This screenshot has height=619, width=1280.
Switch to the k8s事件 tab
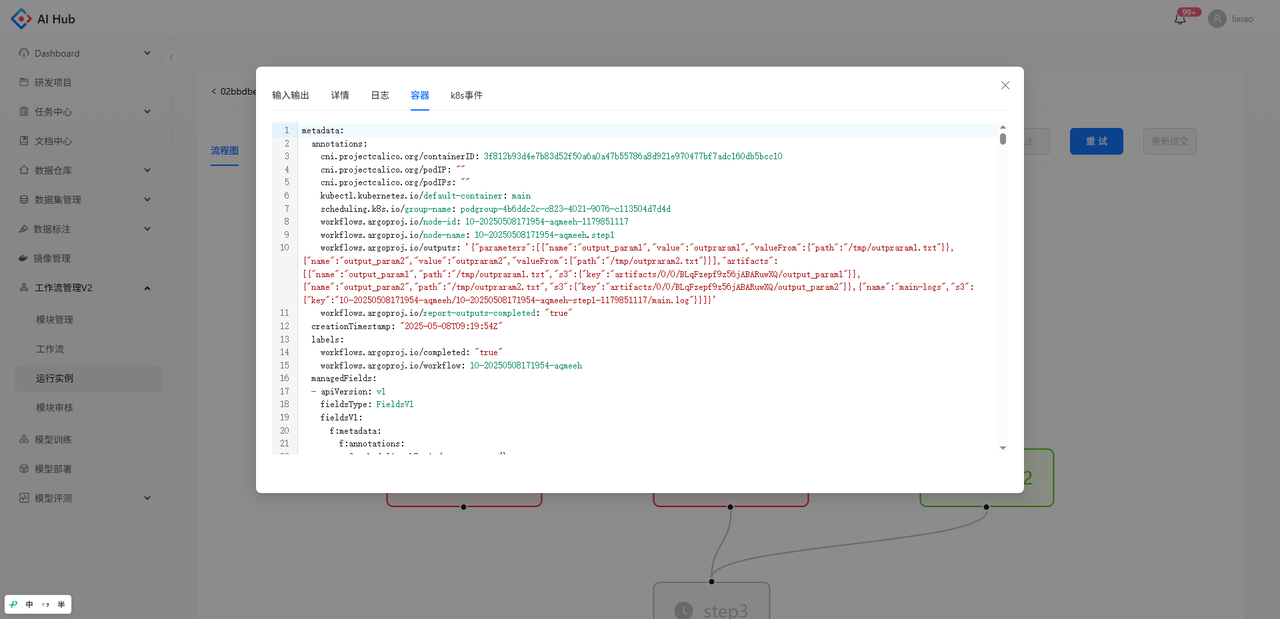click(466, 95)
